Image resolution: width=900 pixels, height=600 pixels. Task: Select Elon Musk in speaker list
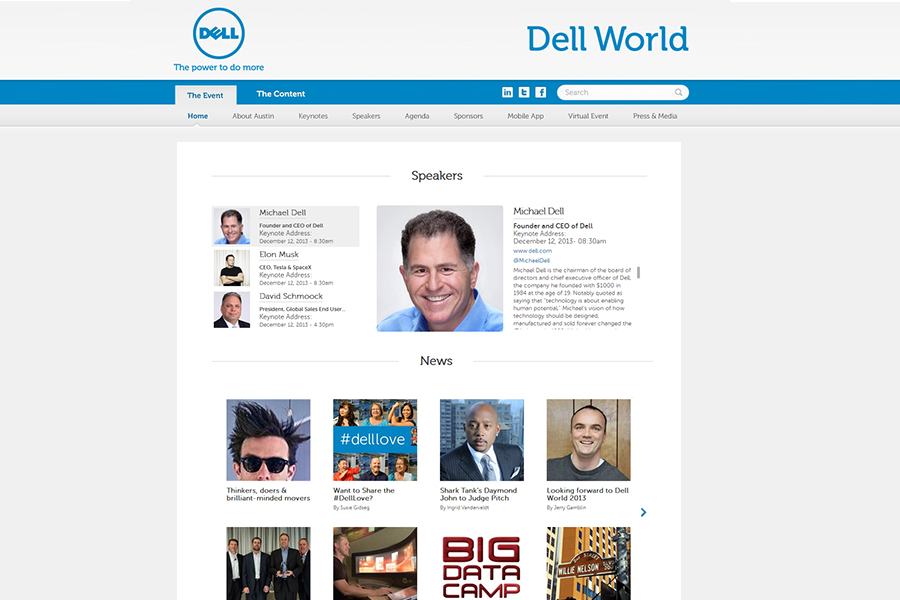(x=286, y=268)
